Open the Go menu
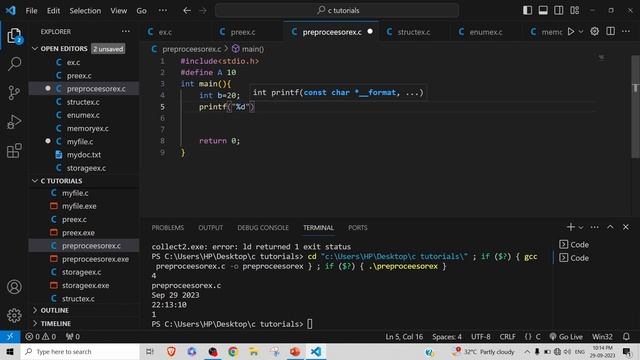Viewport: 640px width, 360px height. [x=141, y=11]
